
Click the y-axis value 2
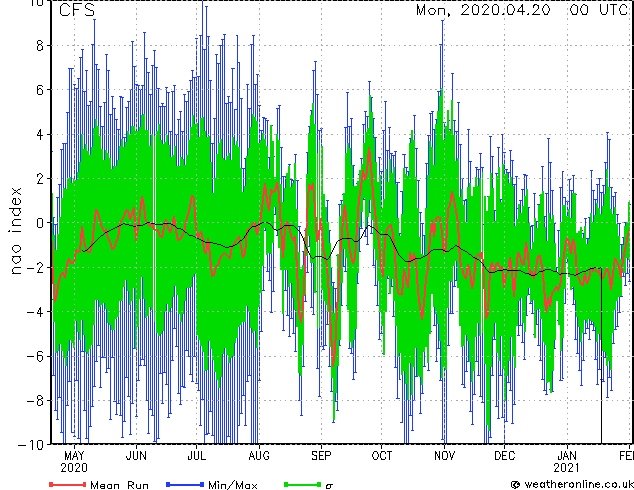[x=40, y=179]
